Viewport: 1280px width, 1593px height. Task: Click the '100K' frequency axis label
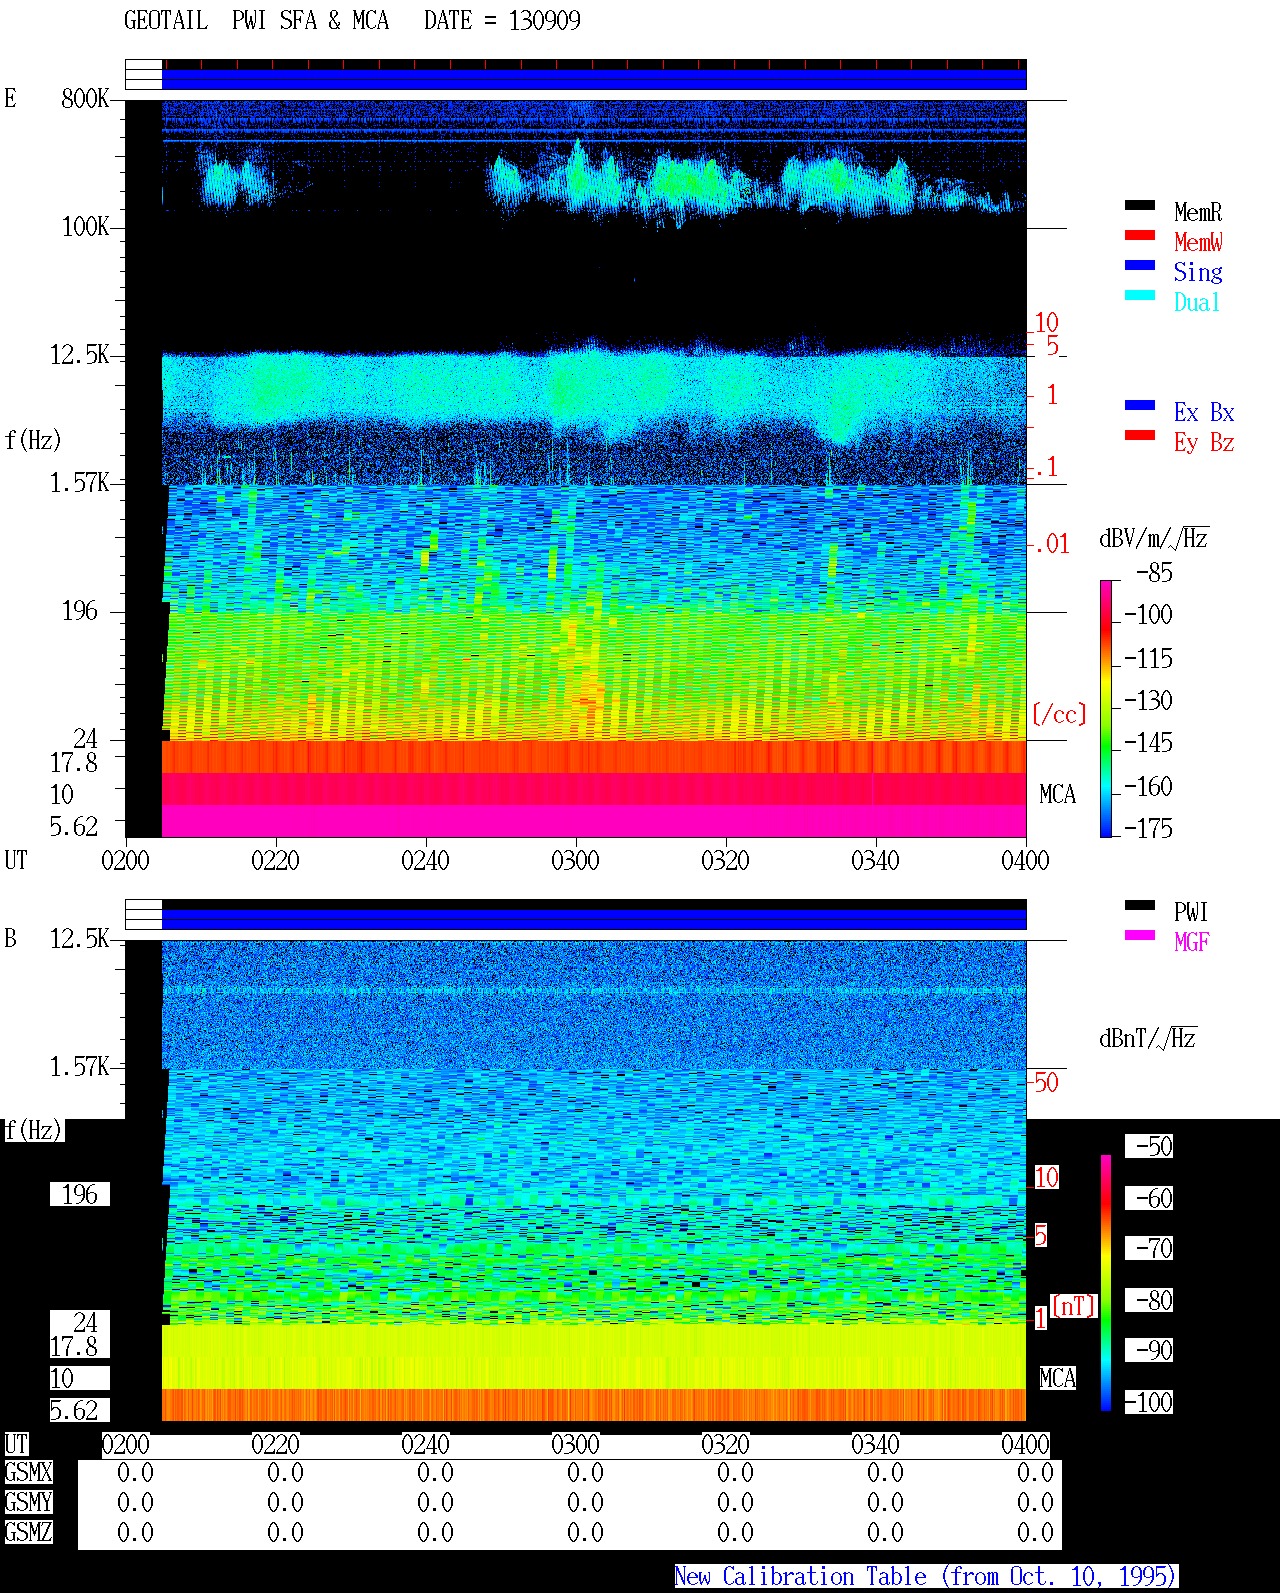[85, 226]
